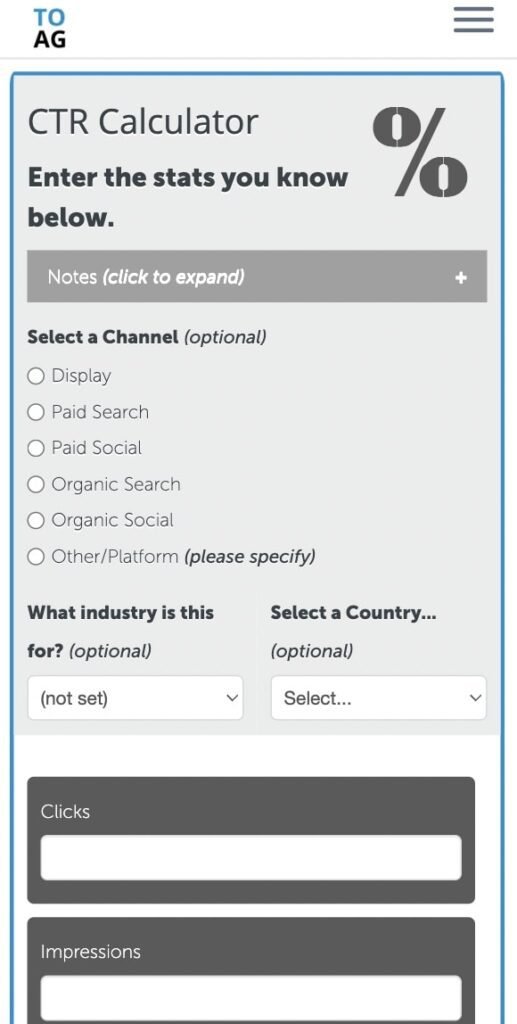The image size is (517, 1024).
Task: Click the Clicks field label
Action: 65,812
